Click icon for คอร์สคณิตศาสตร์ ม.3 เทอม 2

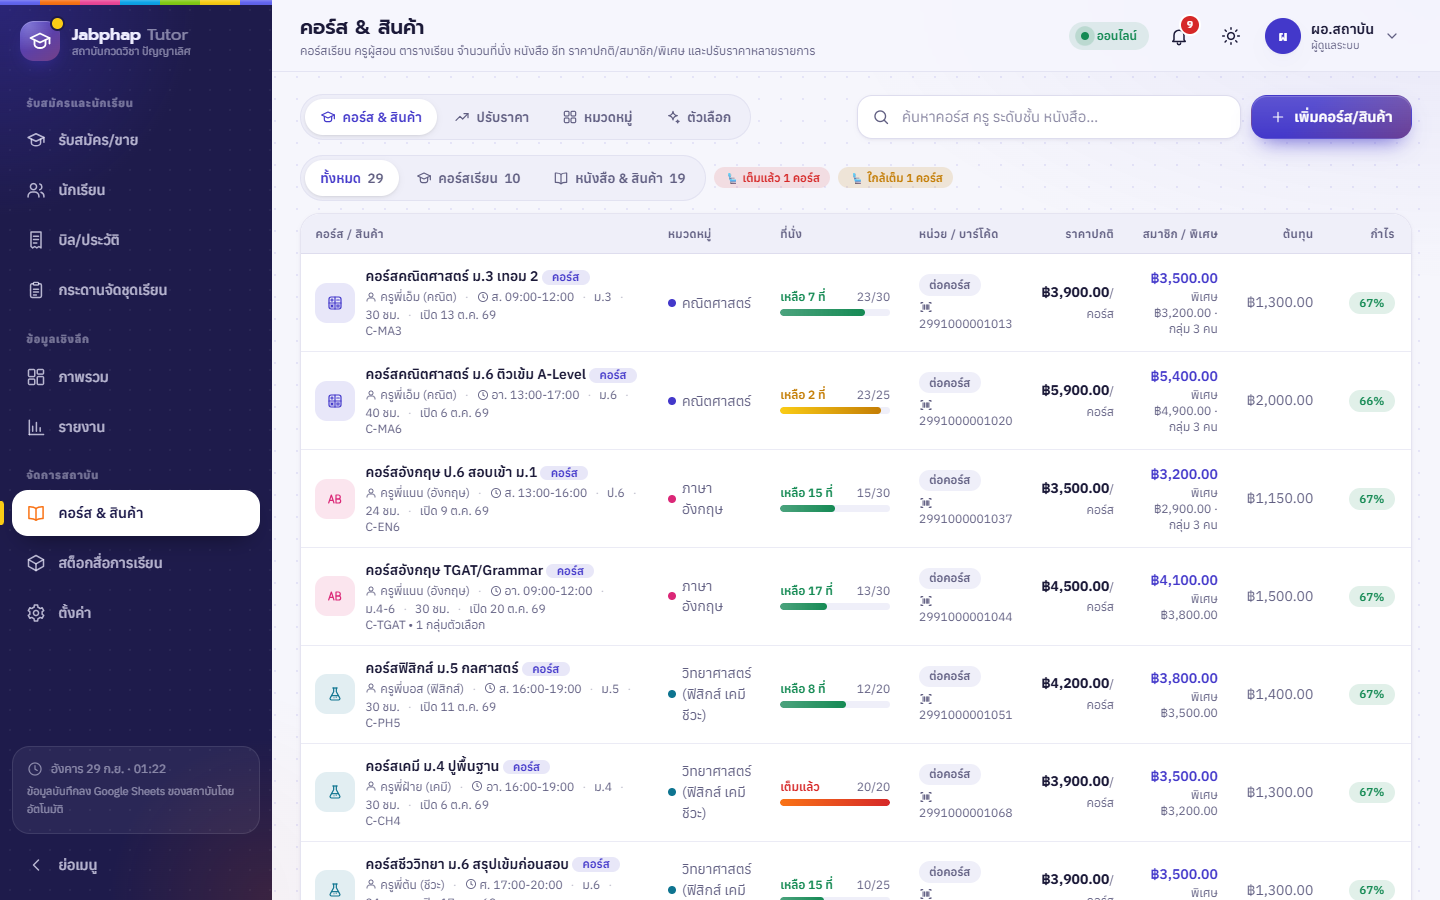(x=335, y=303)
